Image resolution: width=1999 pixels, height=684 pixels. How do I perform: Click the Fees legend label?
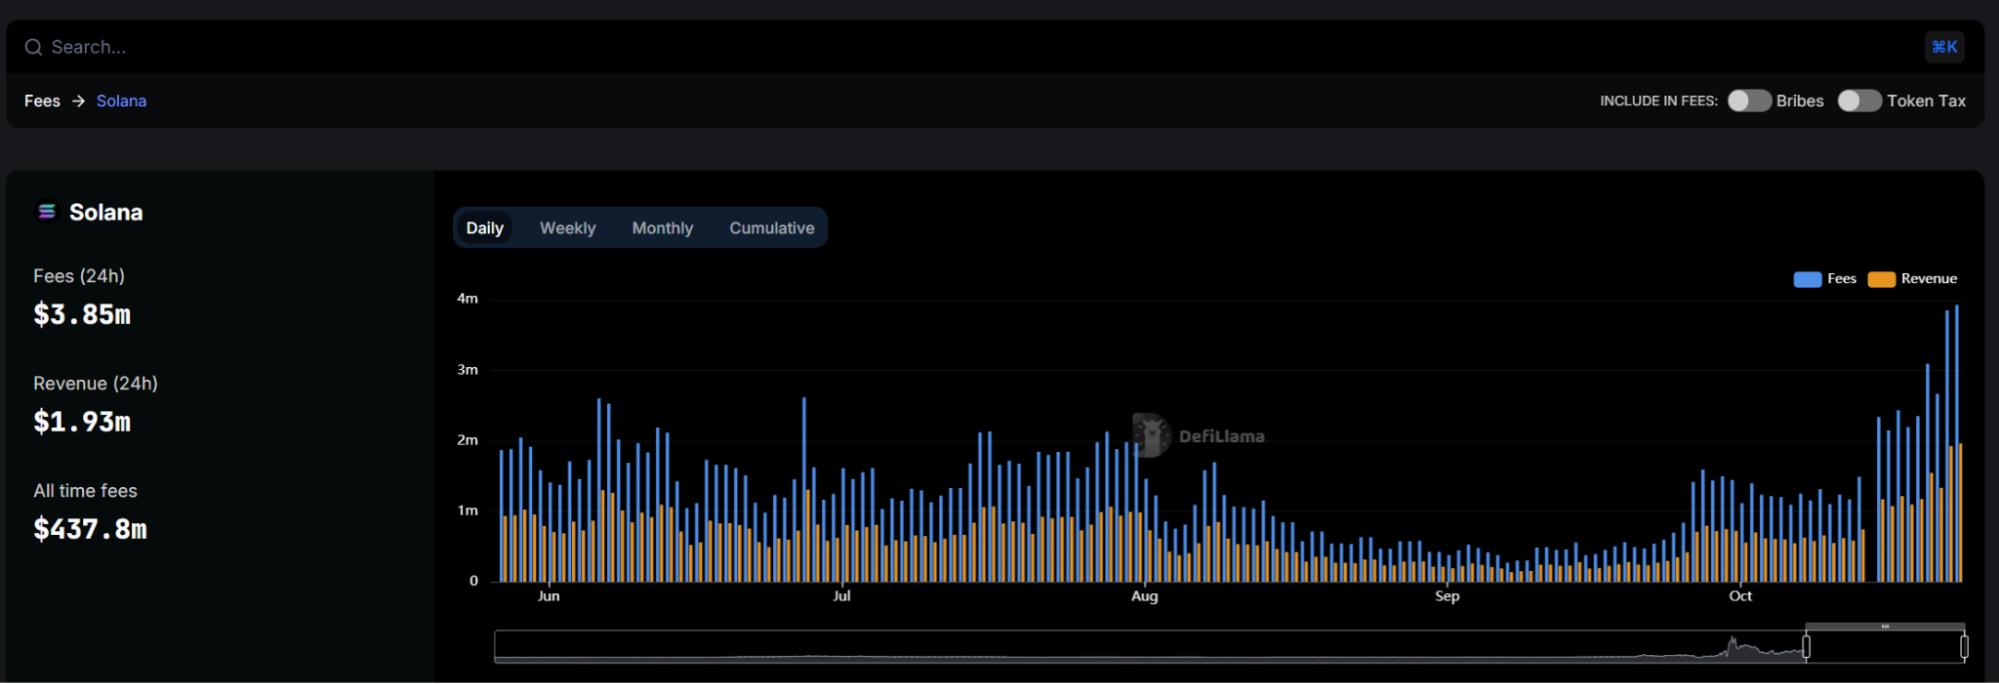point(1841,279)
